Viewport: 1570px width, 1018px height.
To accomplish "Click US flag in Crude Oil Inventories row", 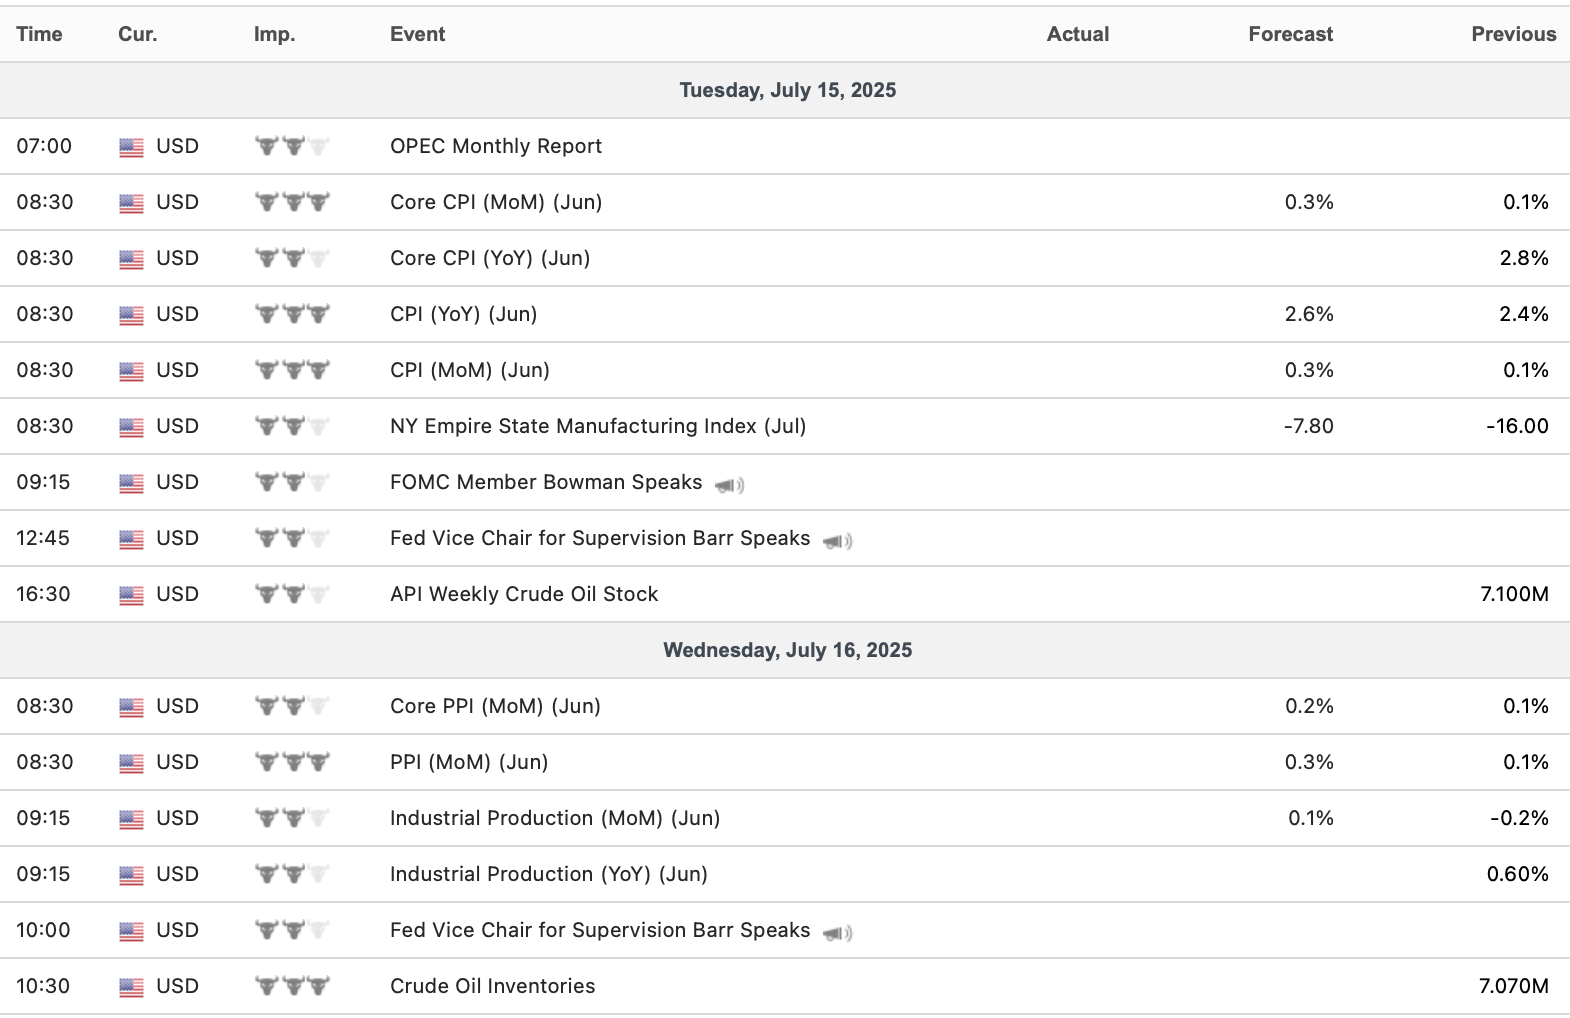I will 131,987.
